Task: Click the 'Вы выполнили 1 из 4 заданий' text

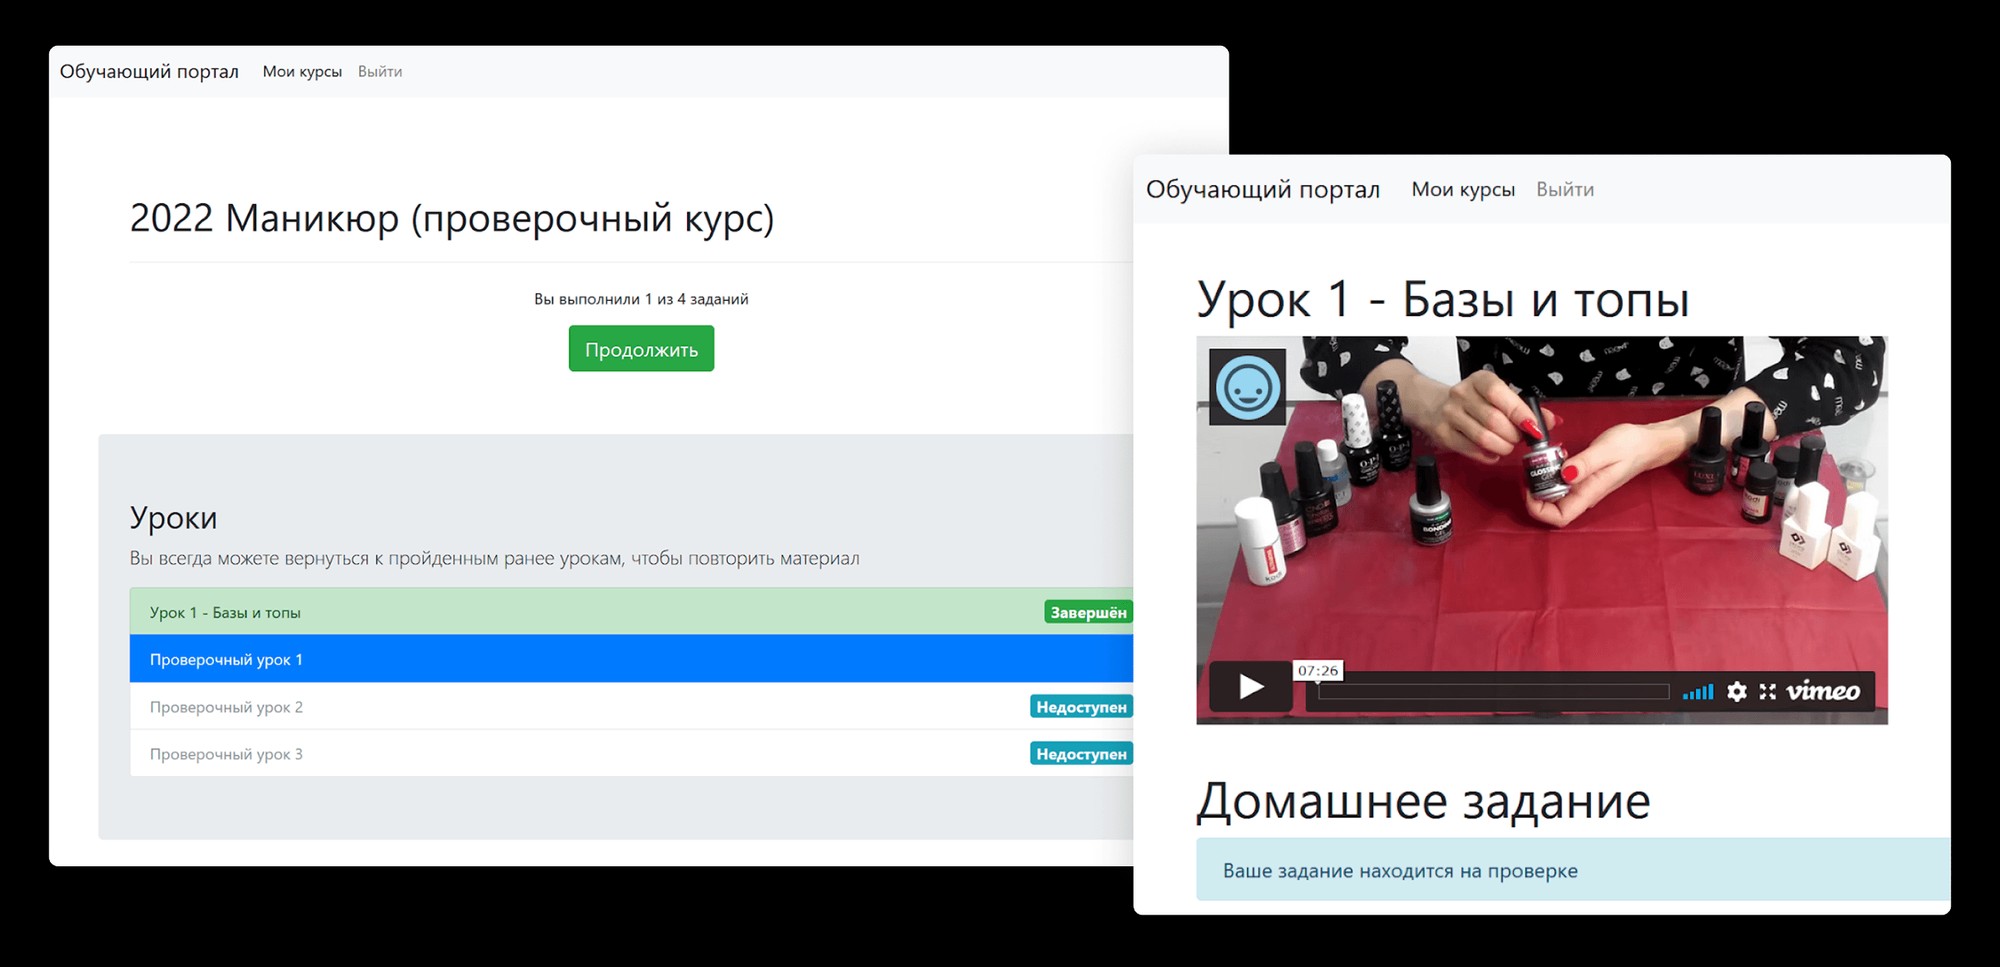Action: tap(641, 299)
